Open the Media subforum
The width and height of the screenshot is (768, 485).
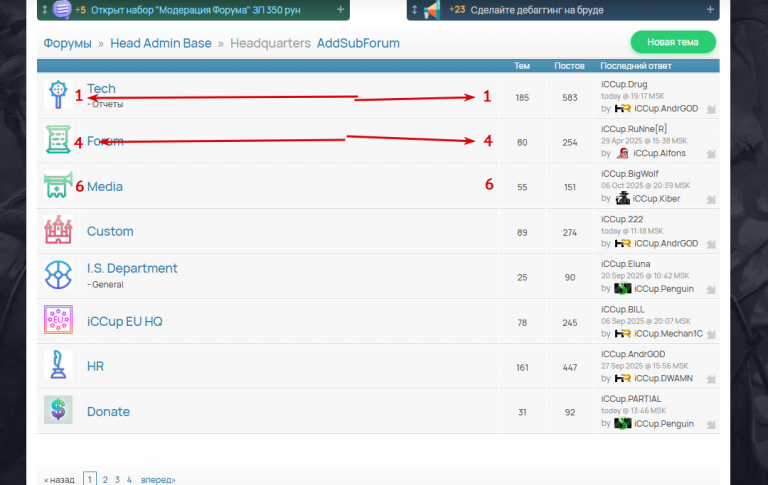105,187
